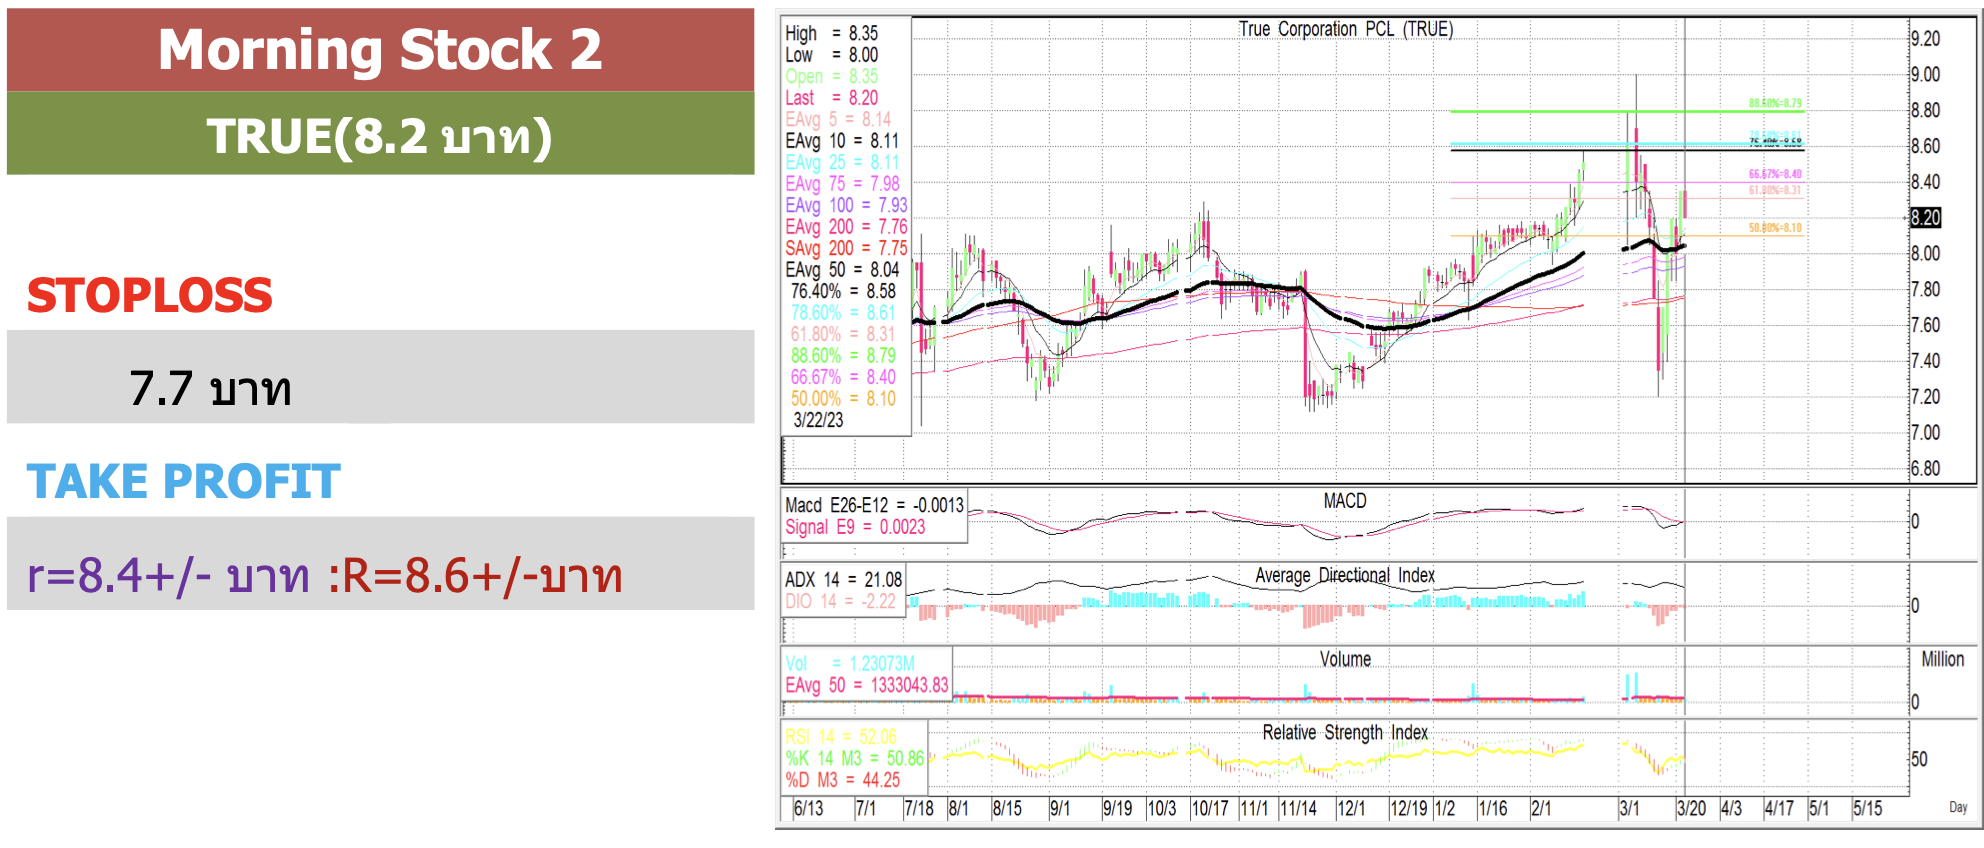This screenshot has width=1984, height=848.
Task: Click the 76.40% = 8.58 Fibonacci entry
Action: coord(843,291)
